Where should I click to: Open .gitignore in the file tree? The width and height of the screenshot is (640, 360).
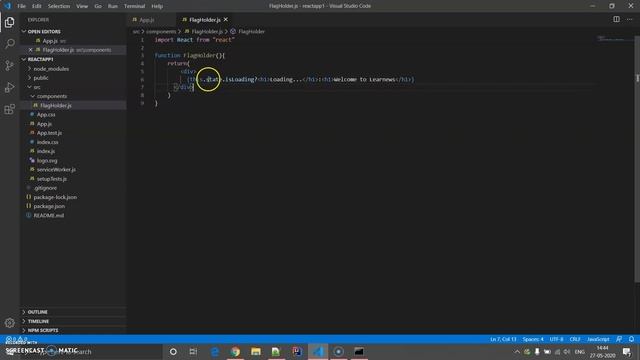[73, 188]
